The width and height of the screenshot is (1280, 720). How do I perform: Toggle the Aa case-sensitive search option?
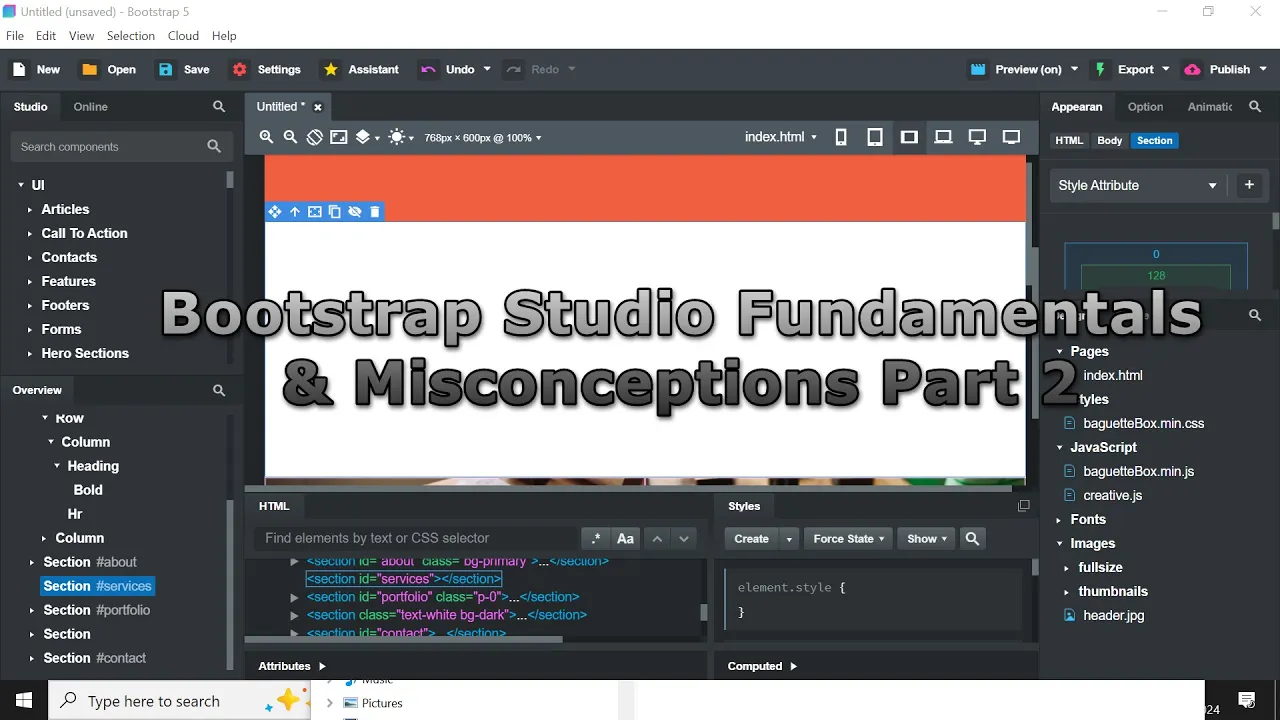(626, 539)
